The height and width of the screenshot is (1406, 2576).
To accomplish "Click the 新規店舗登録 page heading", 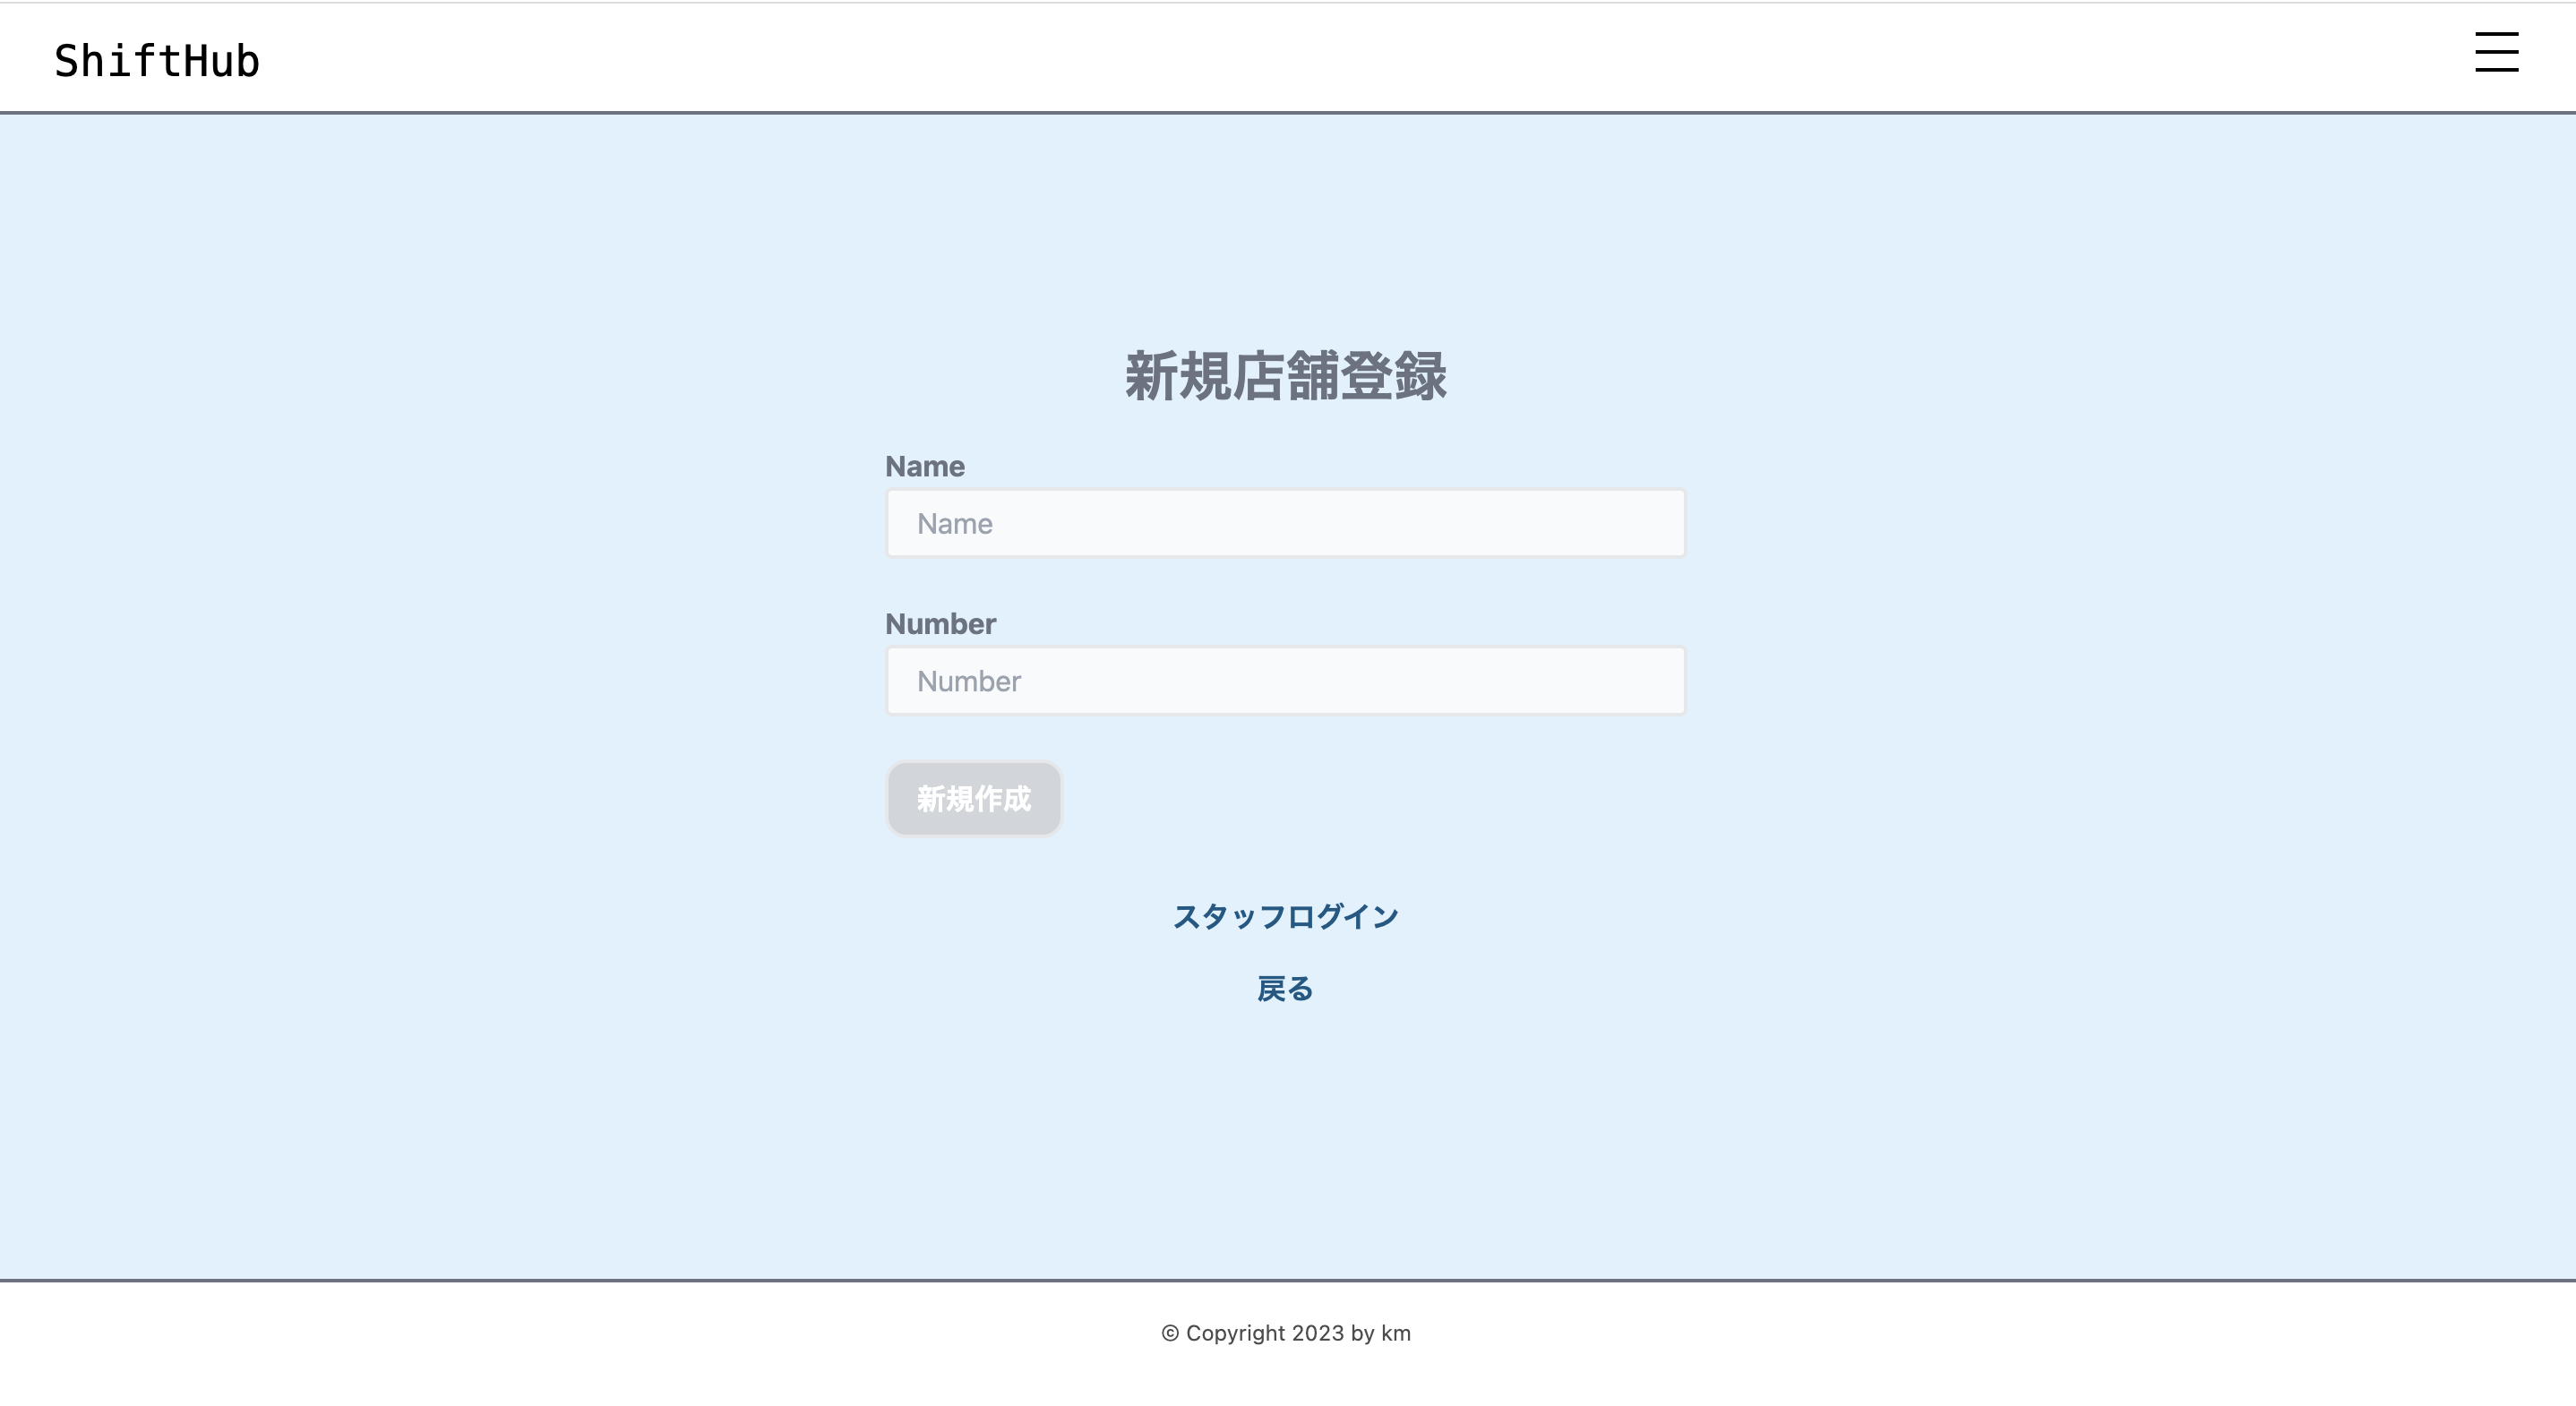I will coord(1286,376).
